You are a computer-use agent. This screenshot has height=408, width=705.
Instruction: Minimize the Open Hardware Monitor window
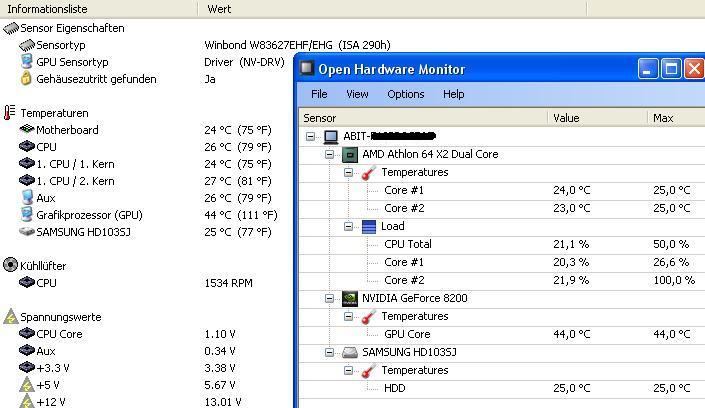coord(648,69)
